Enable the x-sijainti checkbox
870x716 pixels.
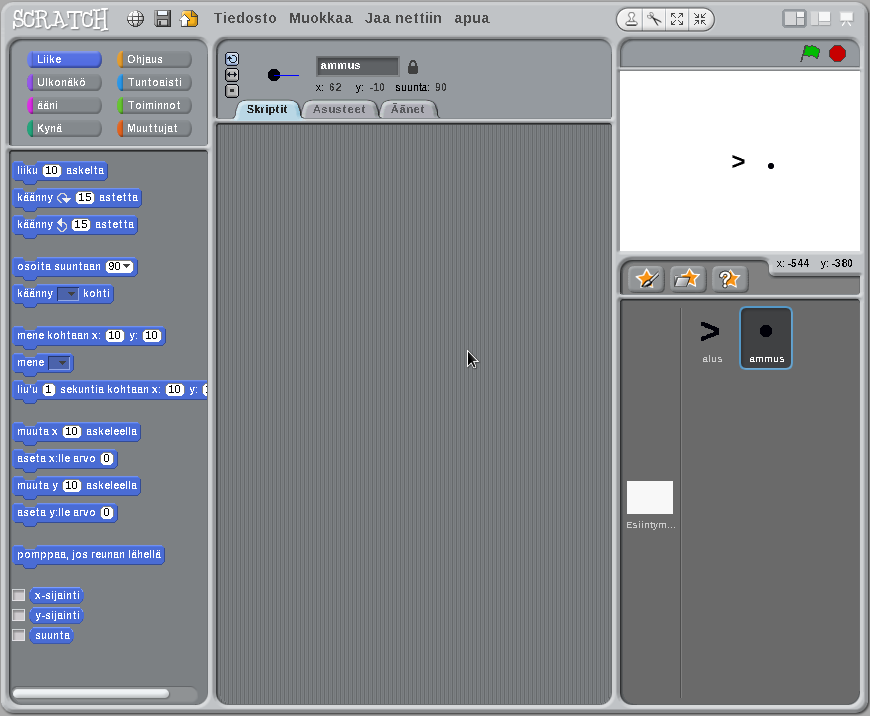pyautogui.click(x=18, y=595)
